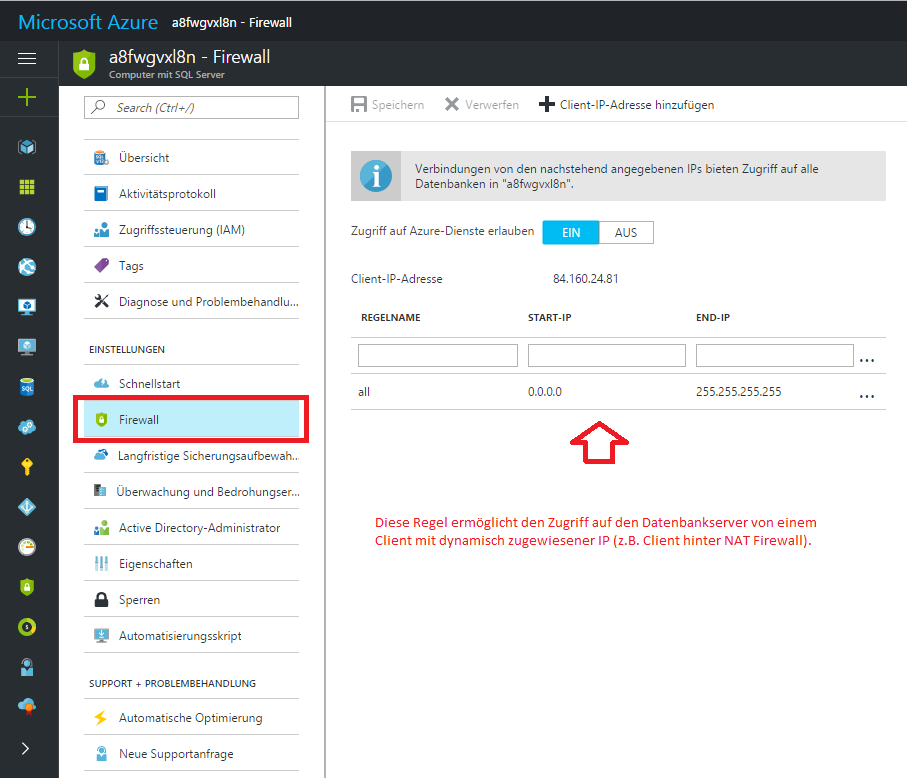Open Diagnose und Problembehandlung item
The image size is (907, 778).
(x=191, y=301)
